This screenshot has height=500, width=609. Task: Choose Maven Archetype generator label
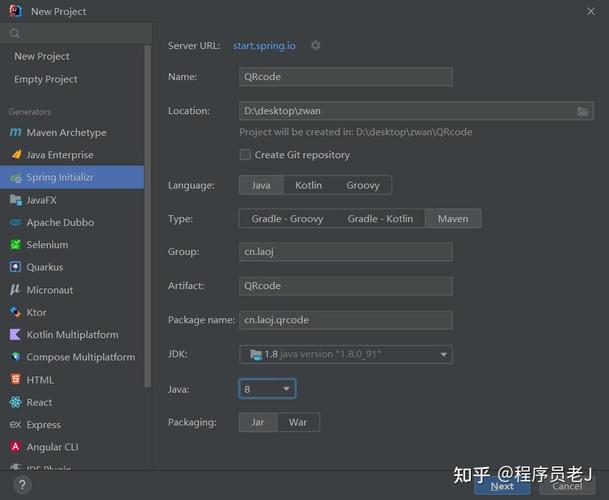pos(66,132)
